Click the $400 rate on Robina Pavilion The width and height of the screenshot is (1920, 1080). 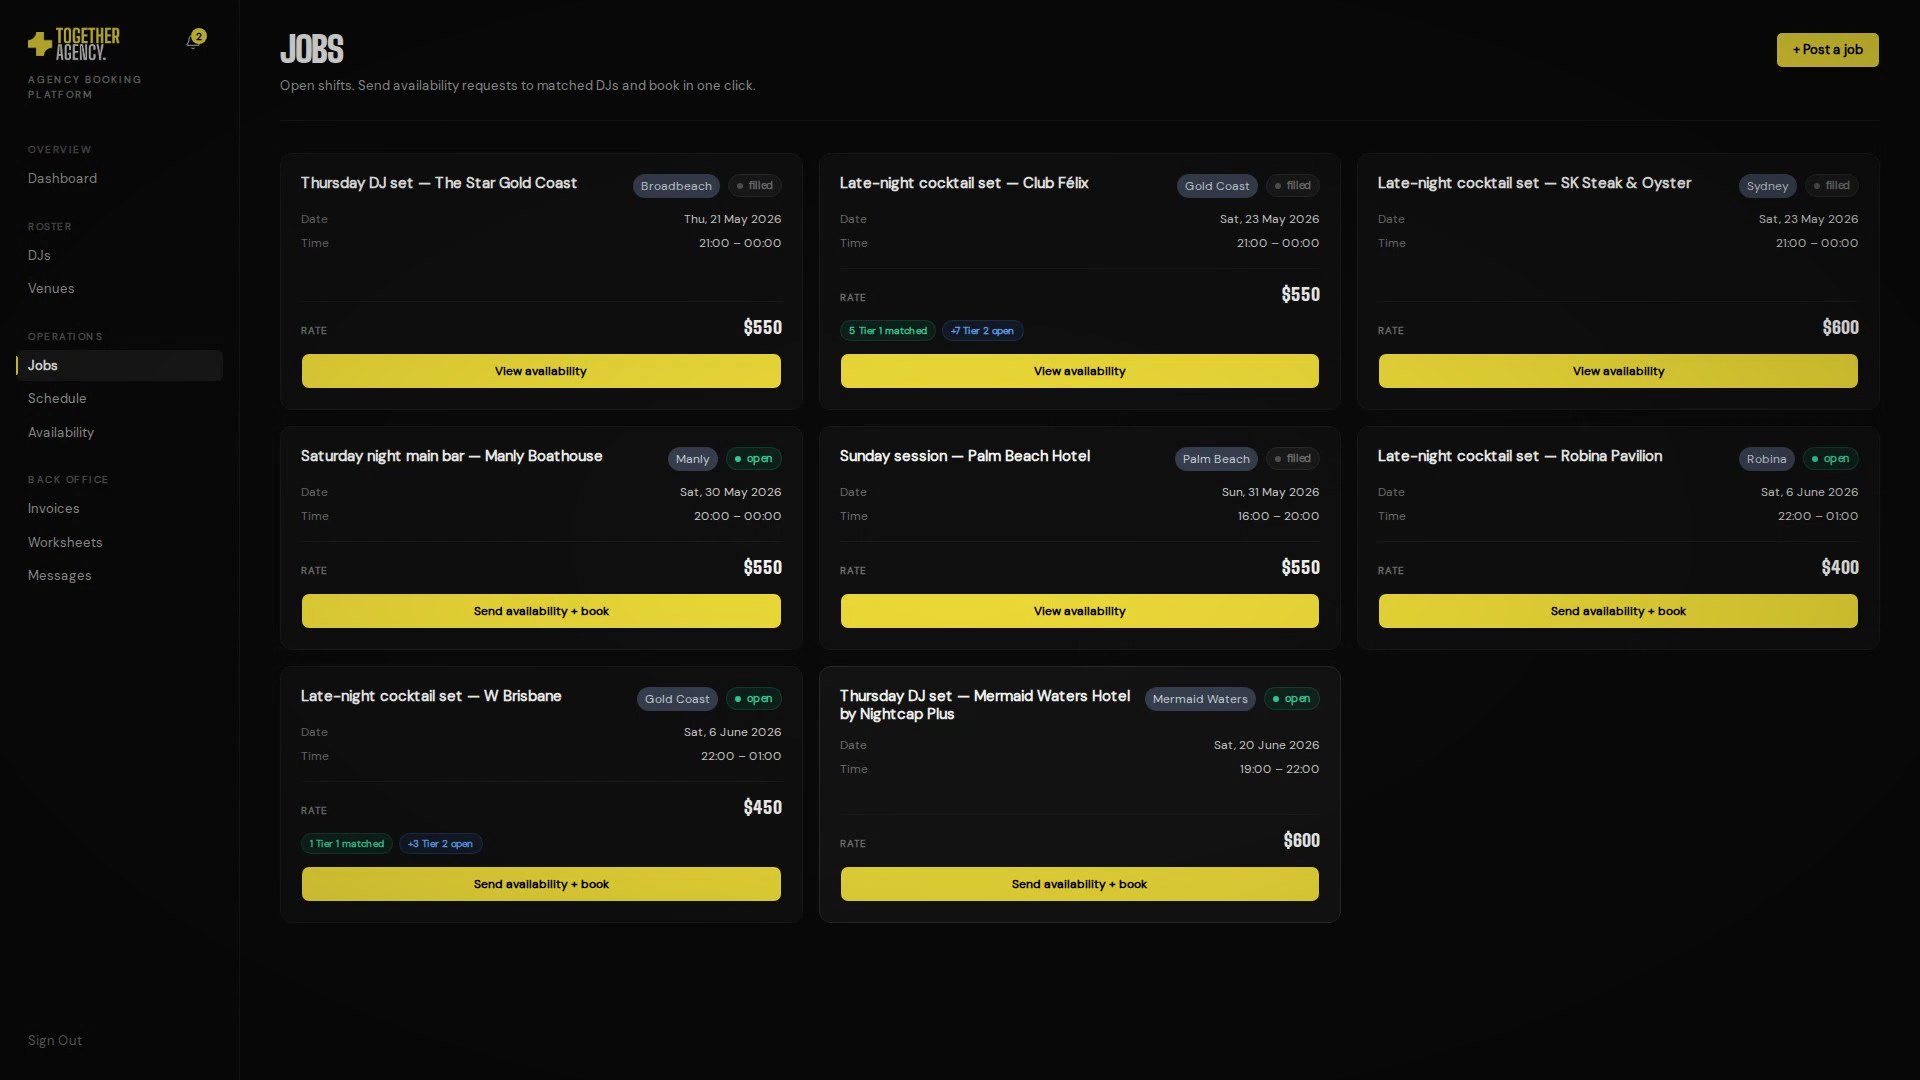(1840, 567)
